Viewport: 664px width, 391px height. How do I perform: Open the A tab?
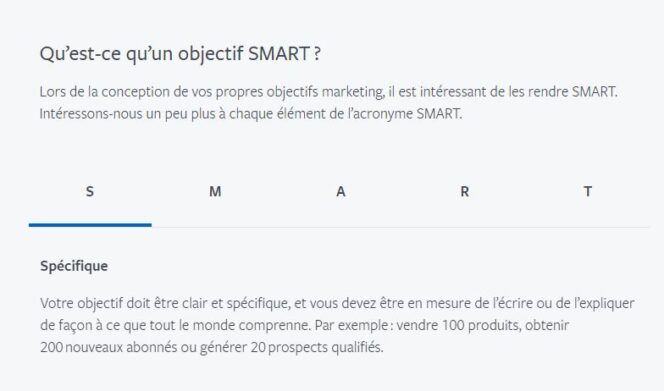[x=340, y=191]
